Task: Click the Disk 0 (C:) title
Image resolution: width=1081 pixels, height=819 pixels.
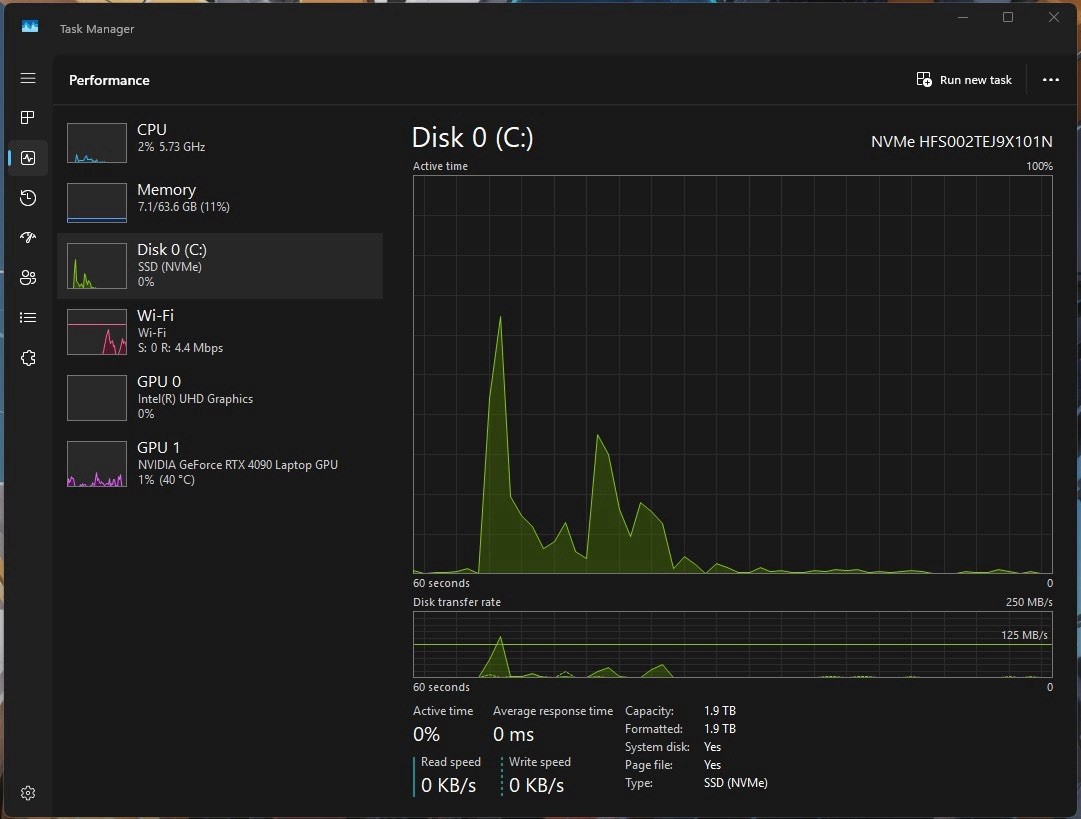Action: (x=472, y=138)
